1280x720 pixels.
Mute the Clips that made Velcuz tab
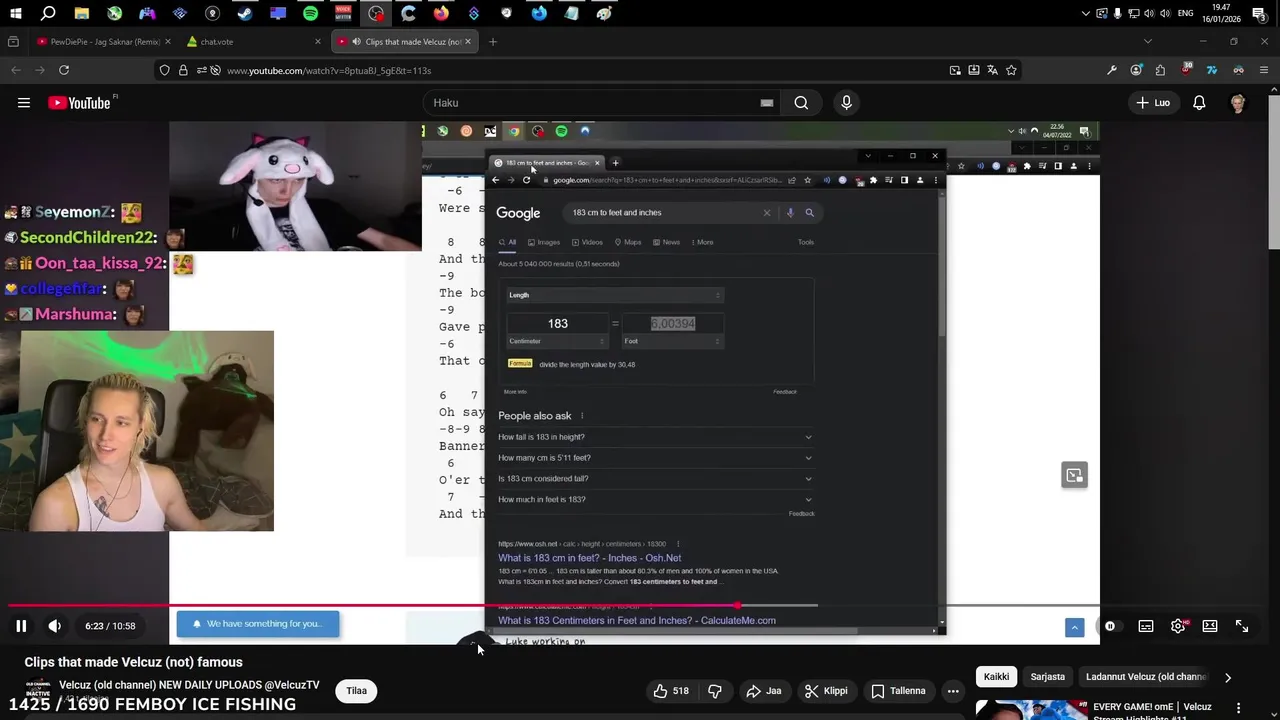[x=357, y=42]
